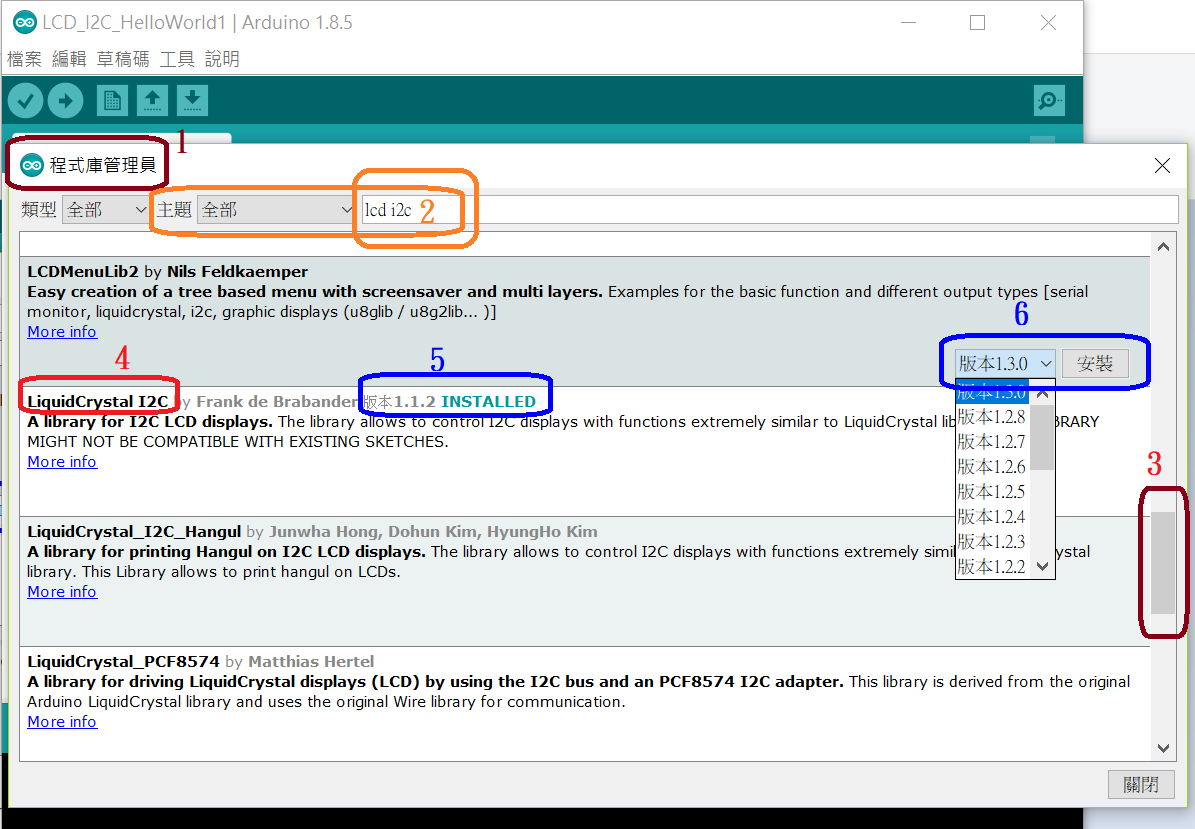
Task: Open the 編輯 menu
Action: pyautogui.click(x=69, y=59)
